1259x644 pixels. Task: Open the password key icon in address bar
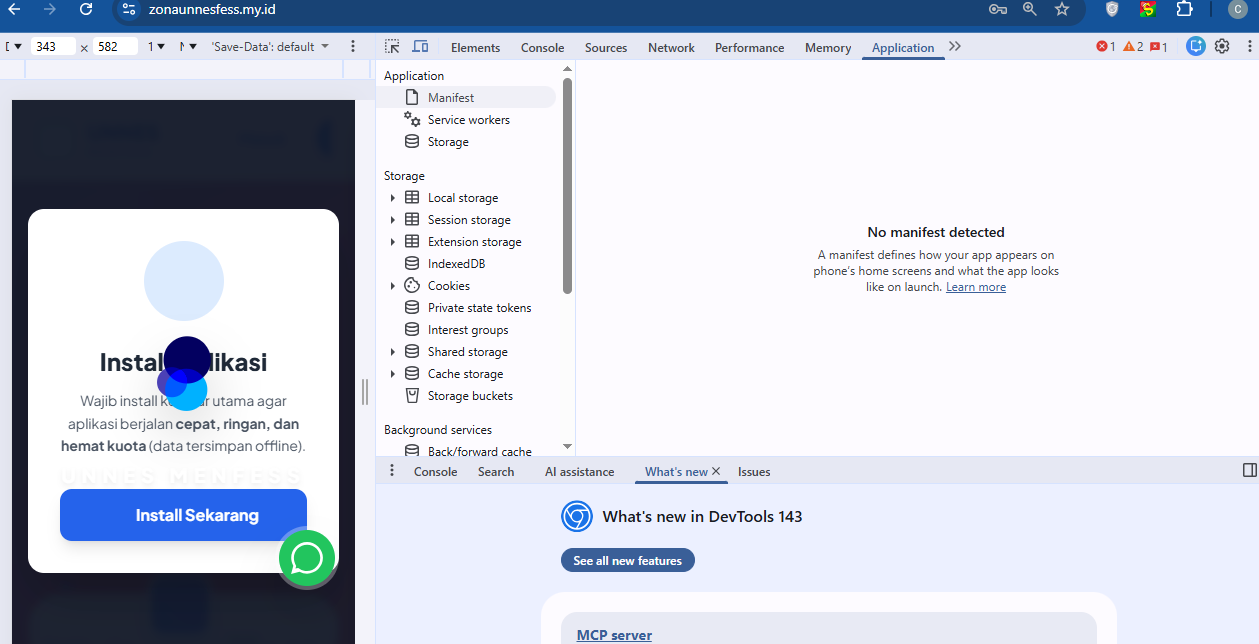(997, 9)
